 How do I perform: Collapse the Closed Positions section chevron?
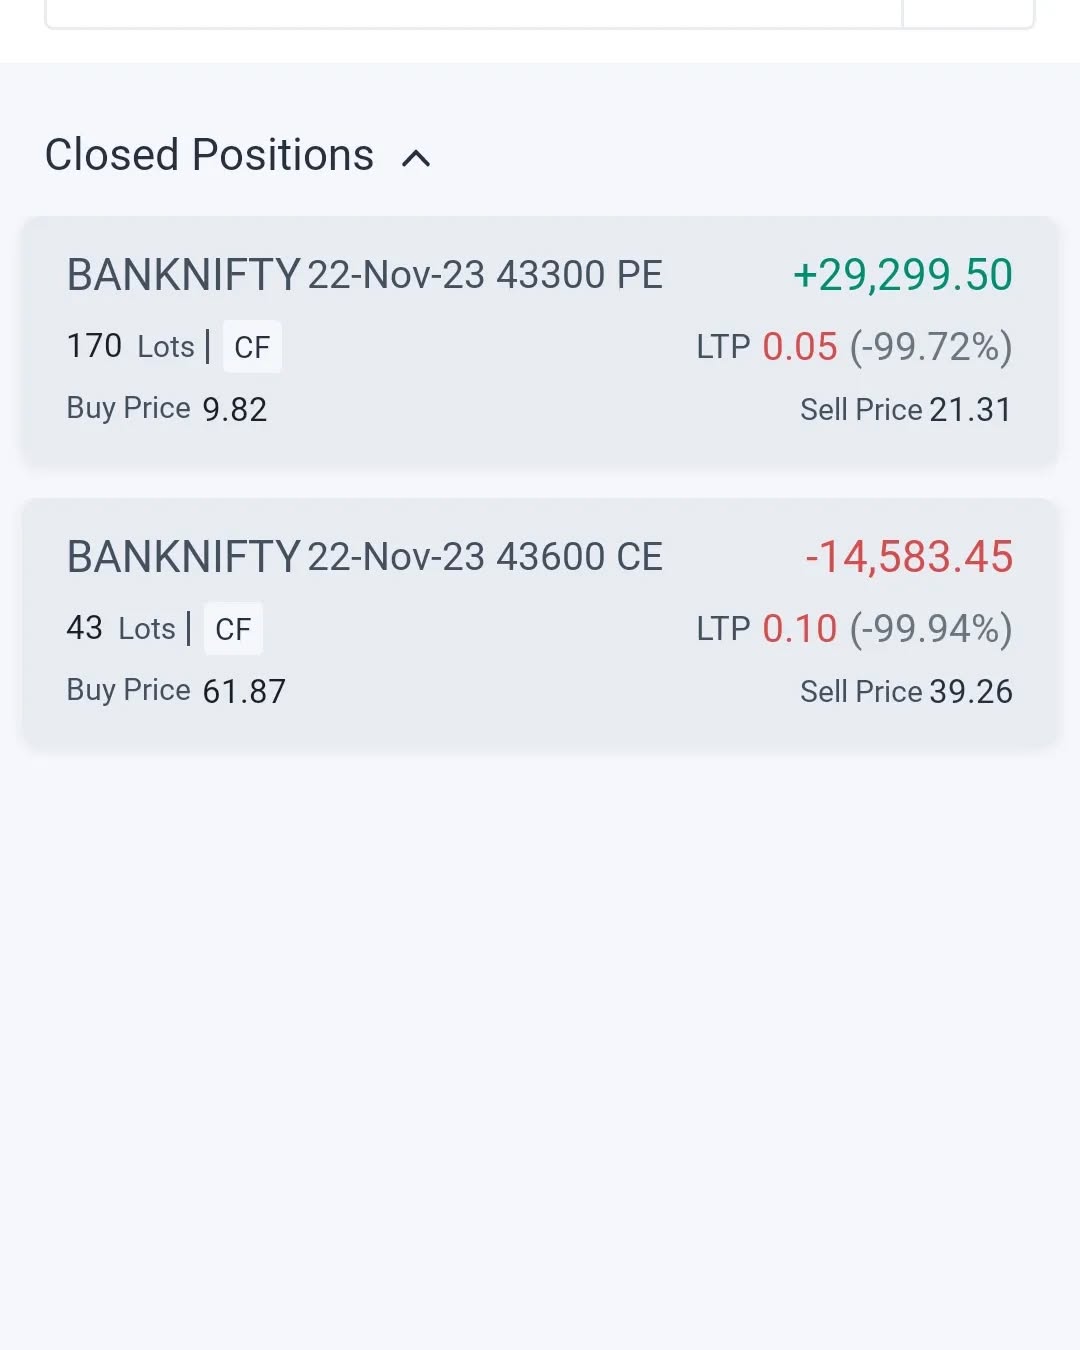pos(416,158)
